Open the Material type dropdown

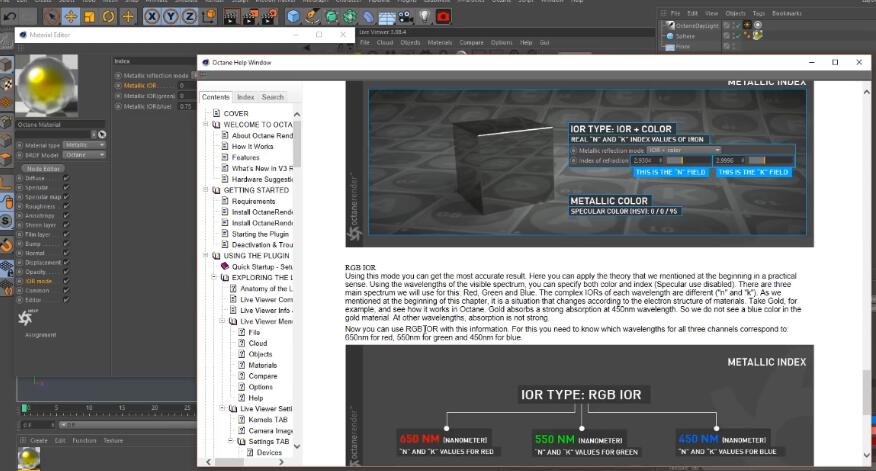84,145
